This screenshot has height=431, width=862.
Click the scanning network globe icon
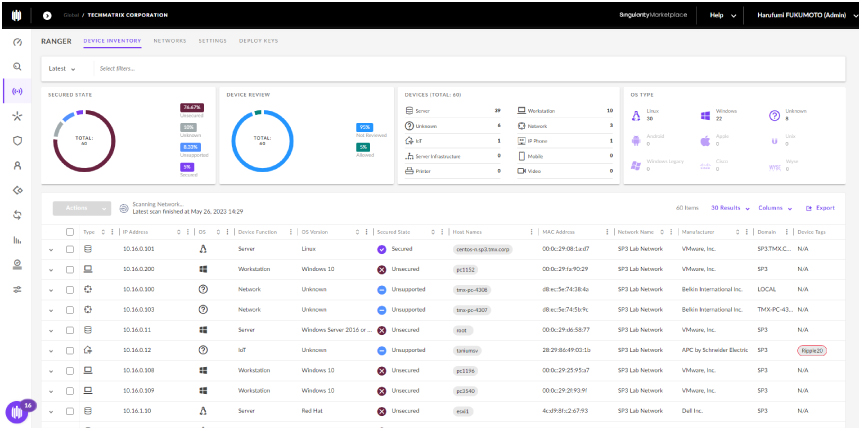(x=124, y=208)
